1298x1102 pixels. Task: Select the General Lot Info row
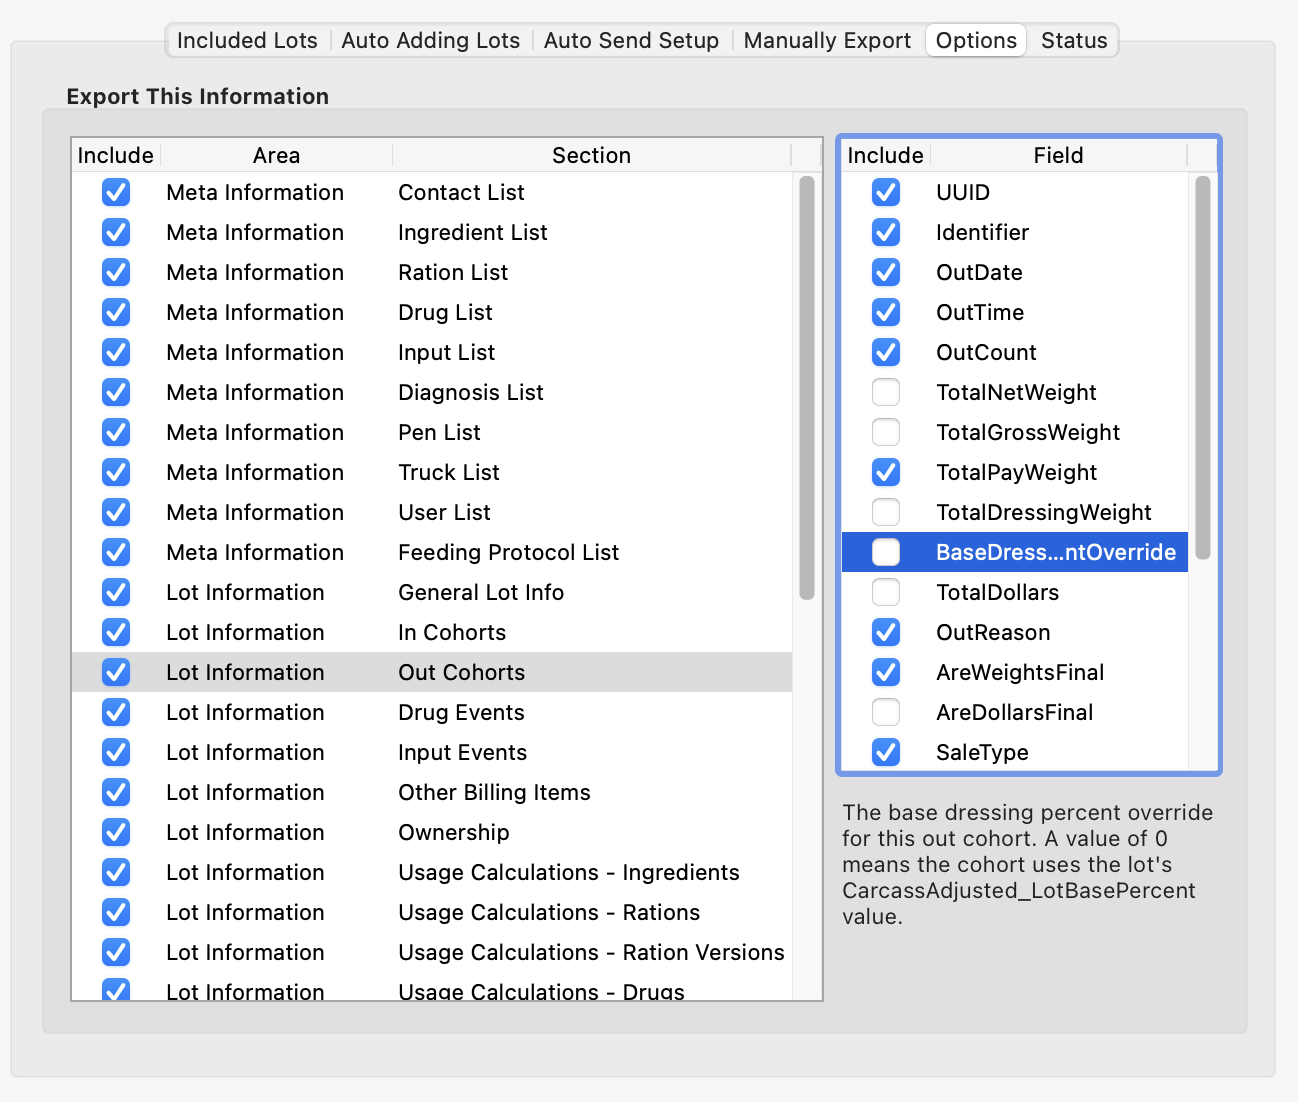tap(432, 592)
